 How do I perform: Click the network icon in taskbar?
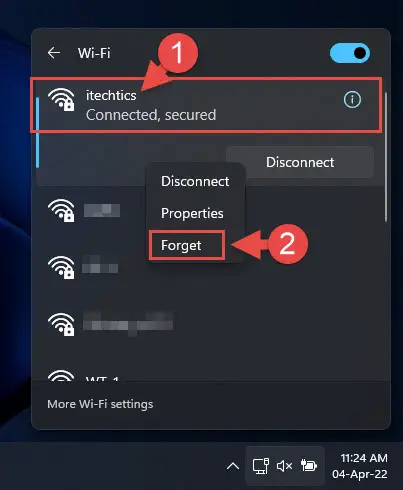coord(261,466)
